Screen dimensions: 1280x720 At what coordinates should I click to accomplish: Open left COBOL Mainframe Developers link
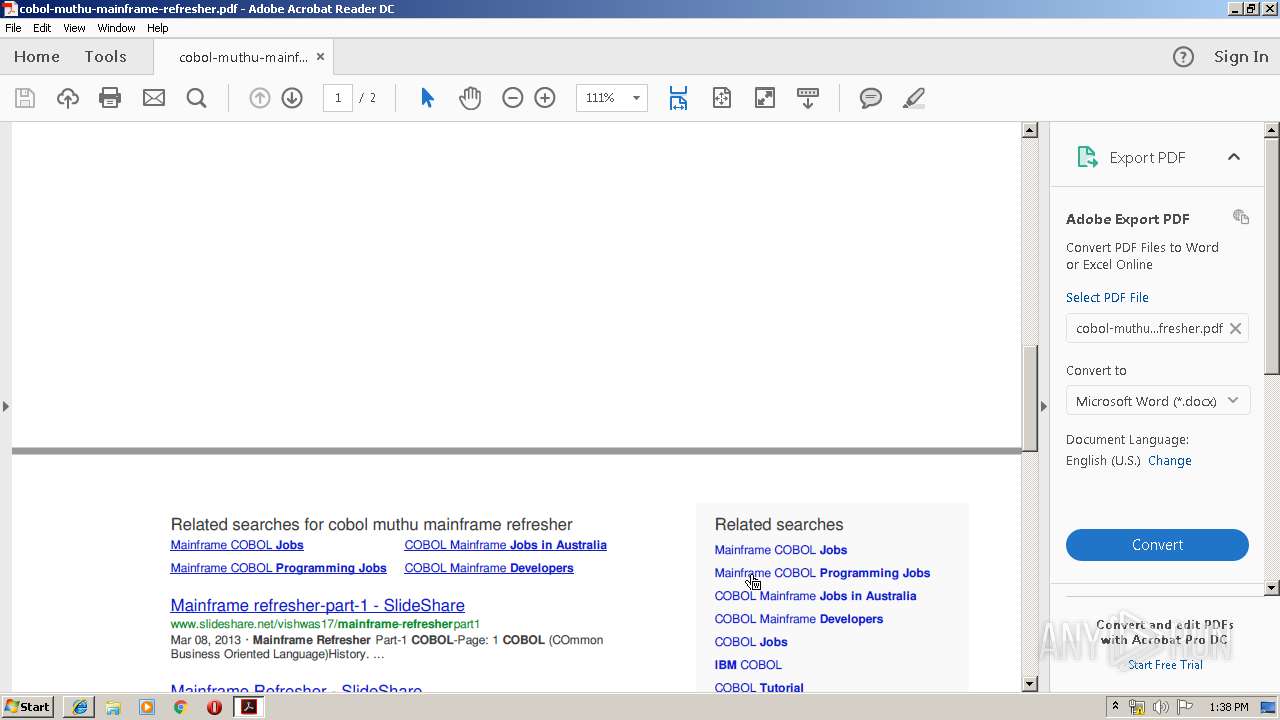click(x=489, y=568)
